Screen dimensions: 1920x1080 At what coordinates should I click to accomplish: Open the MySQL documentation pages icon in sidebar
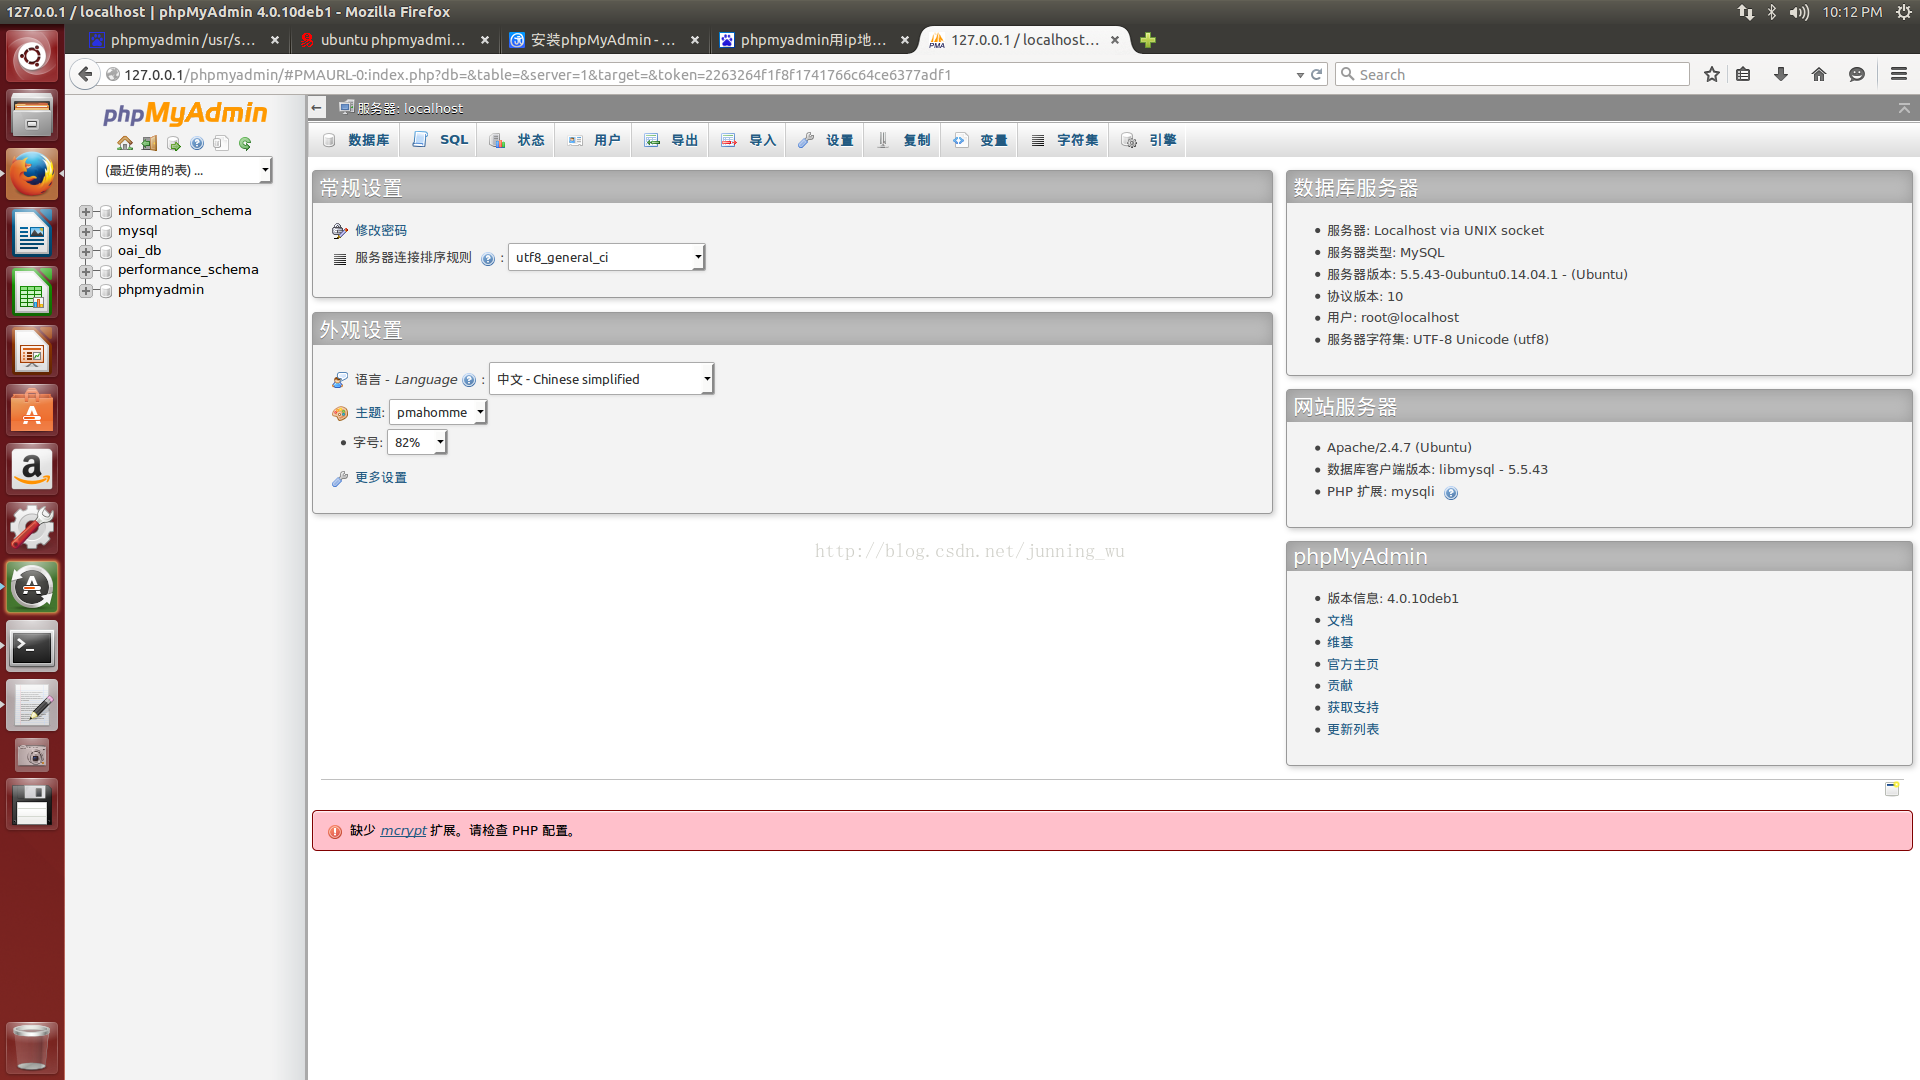click(x=221, y=143)
